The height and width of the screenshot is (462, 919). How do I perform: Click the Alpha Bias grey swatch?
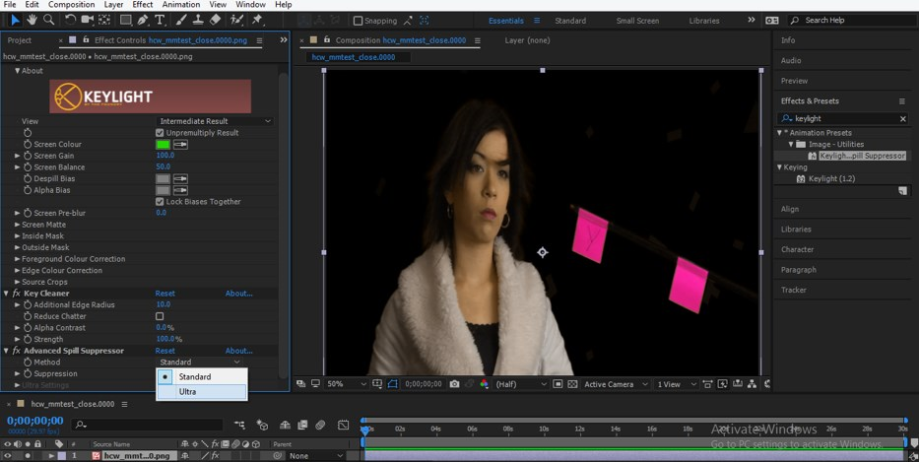tap(163, 191)
